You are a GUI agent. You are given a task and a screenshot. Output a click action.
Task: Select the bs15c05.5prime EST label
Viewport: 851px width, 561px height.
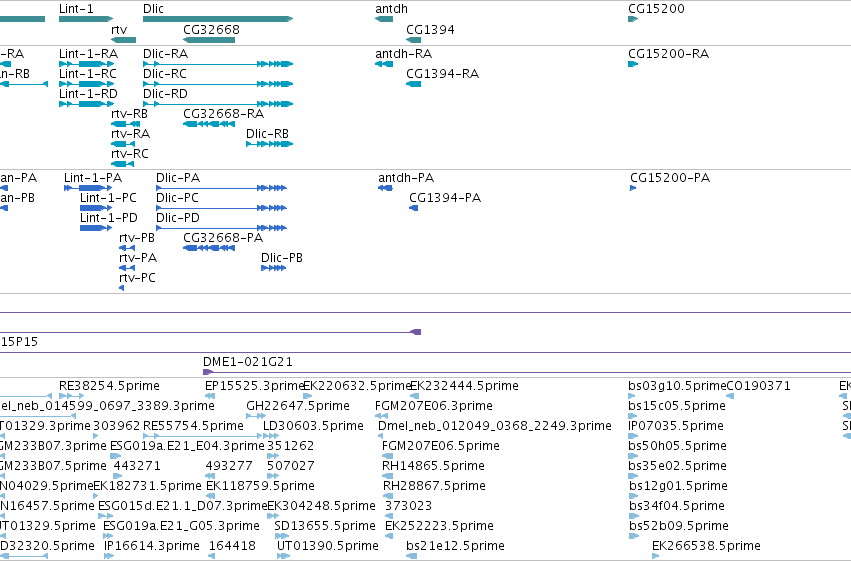(x=677, y=406)
